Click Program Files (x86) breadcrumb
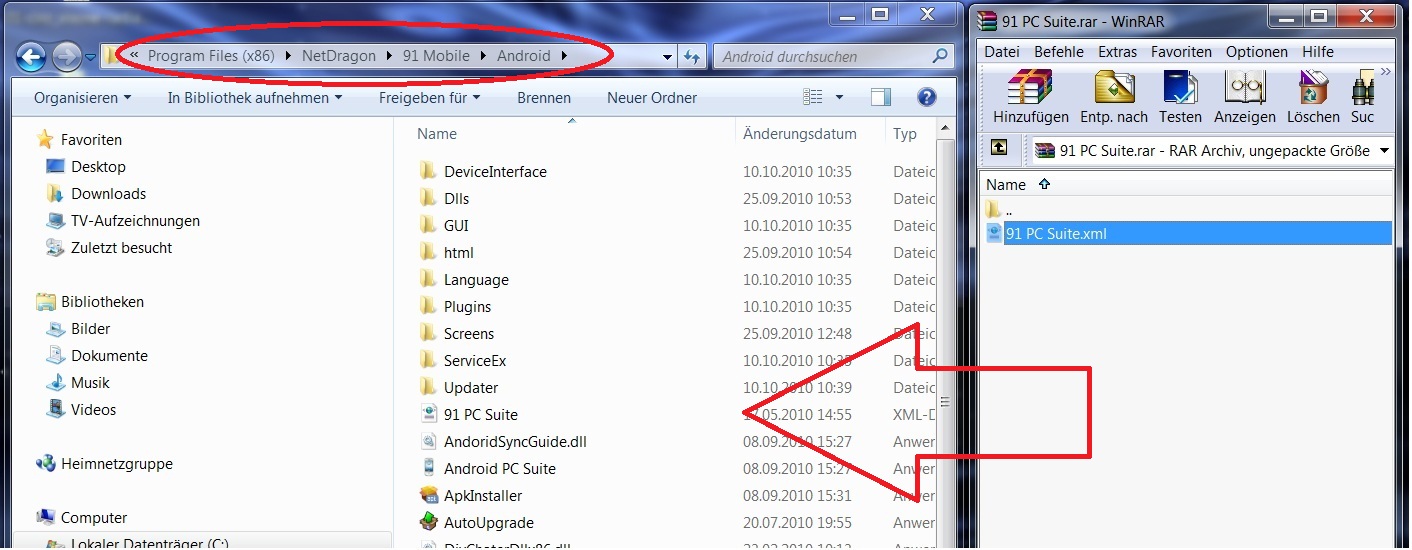This screenshot has height=550, width=1412. [x=210, y=56]
